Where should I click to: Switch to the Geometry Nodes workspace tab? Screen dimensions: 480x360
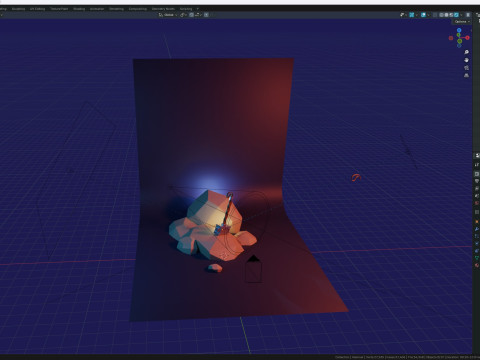[163, 9]
